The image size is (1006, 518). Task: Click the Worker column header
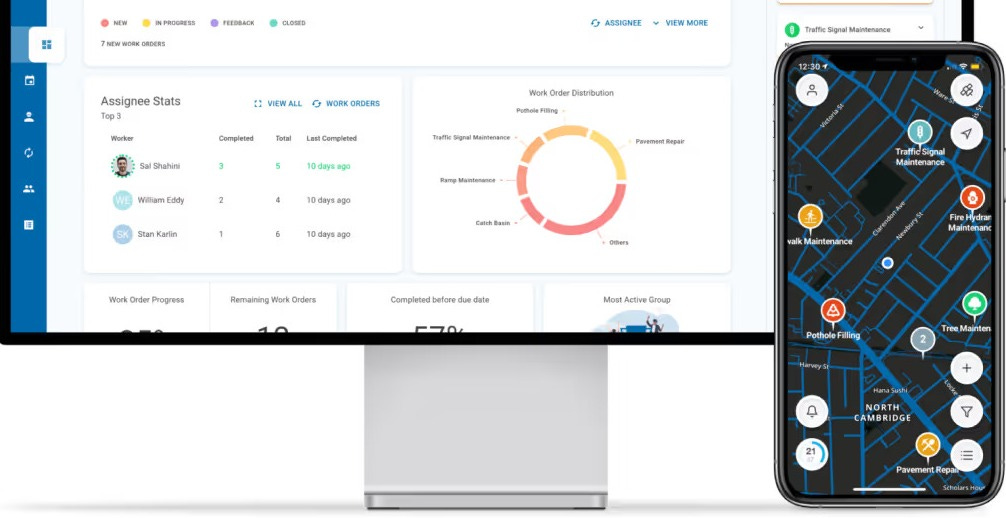tap(122, 138)
